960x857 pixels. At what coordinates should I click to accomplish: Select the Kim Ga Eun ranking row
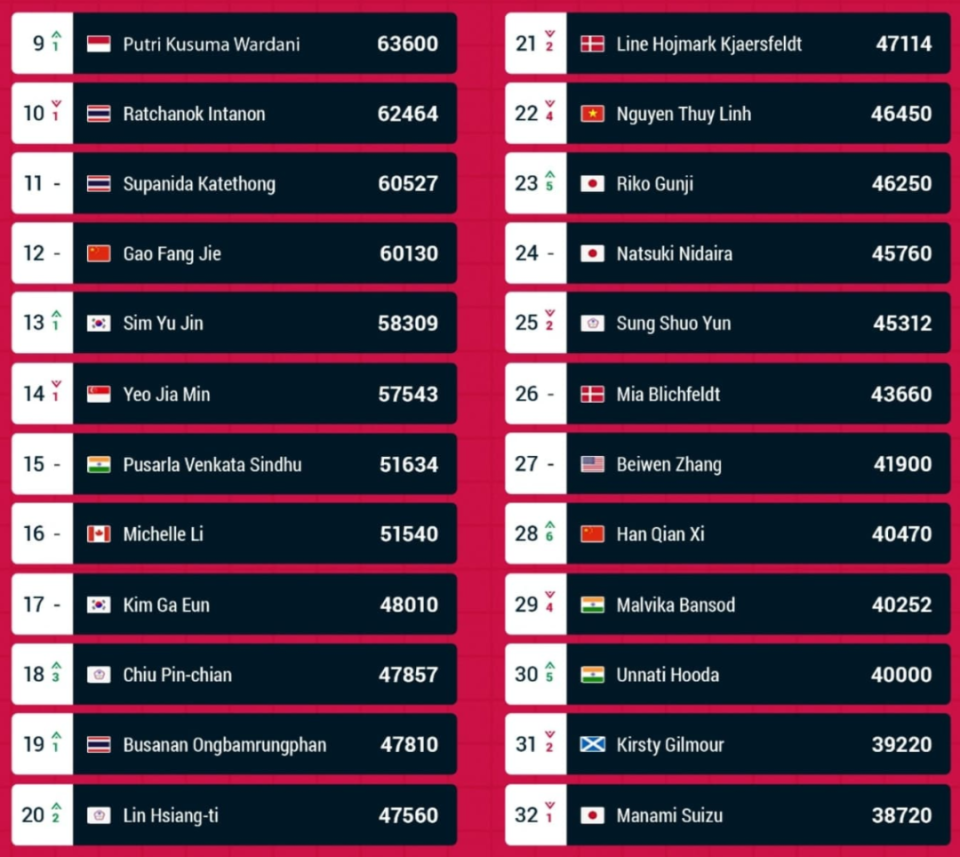coord(234,604)
